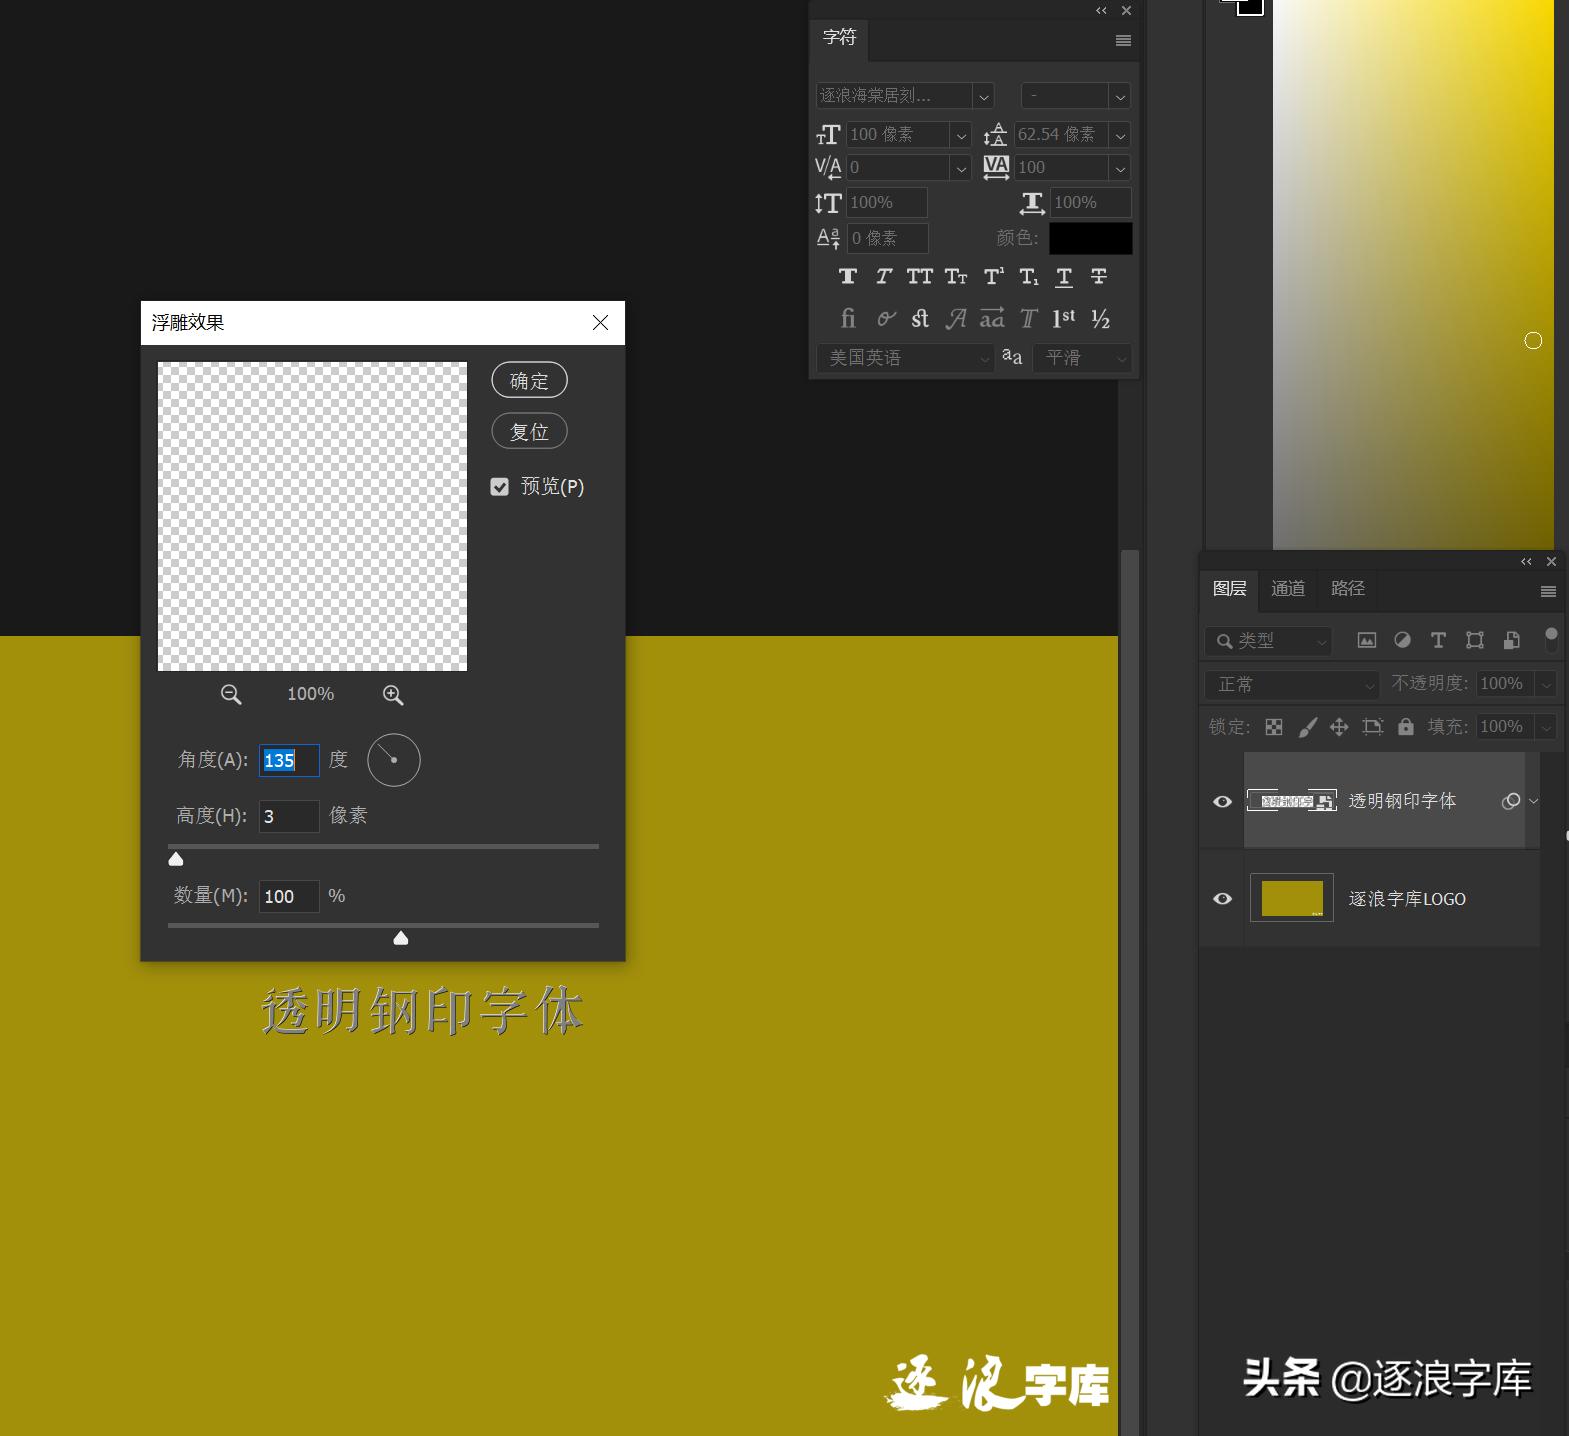Viewport: 1569px width, 1436px height.
Task: Open the leading dropdown 62.54 像素
Action: coord(1120,135)
